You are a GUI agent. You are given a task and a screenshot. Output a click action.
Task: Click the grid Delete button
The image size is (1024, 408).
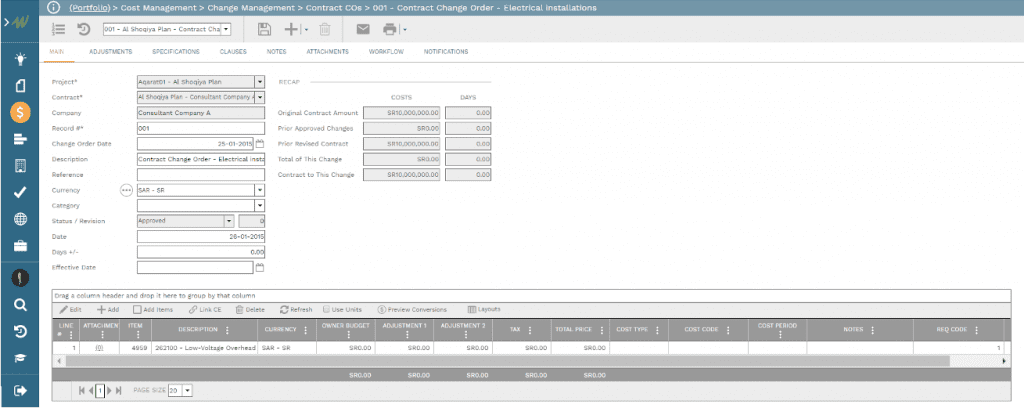pyautogui.click(x=251, y=309)
